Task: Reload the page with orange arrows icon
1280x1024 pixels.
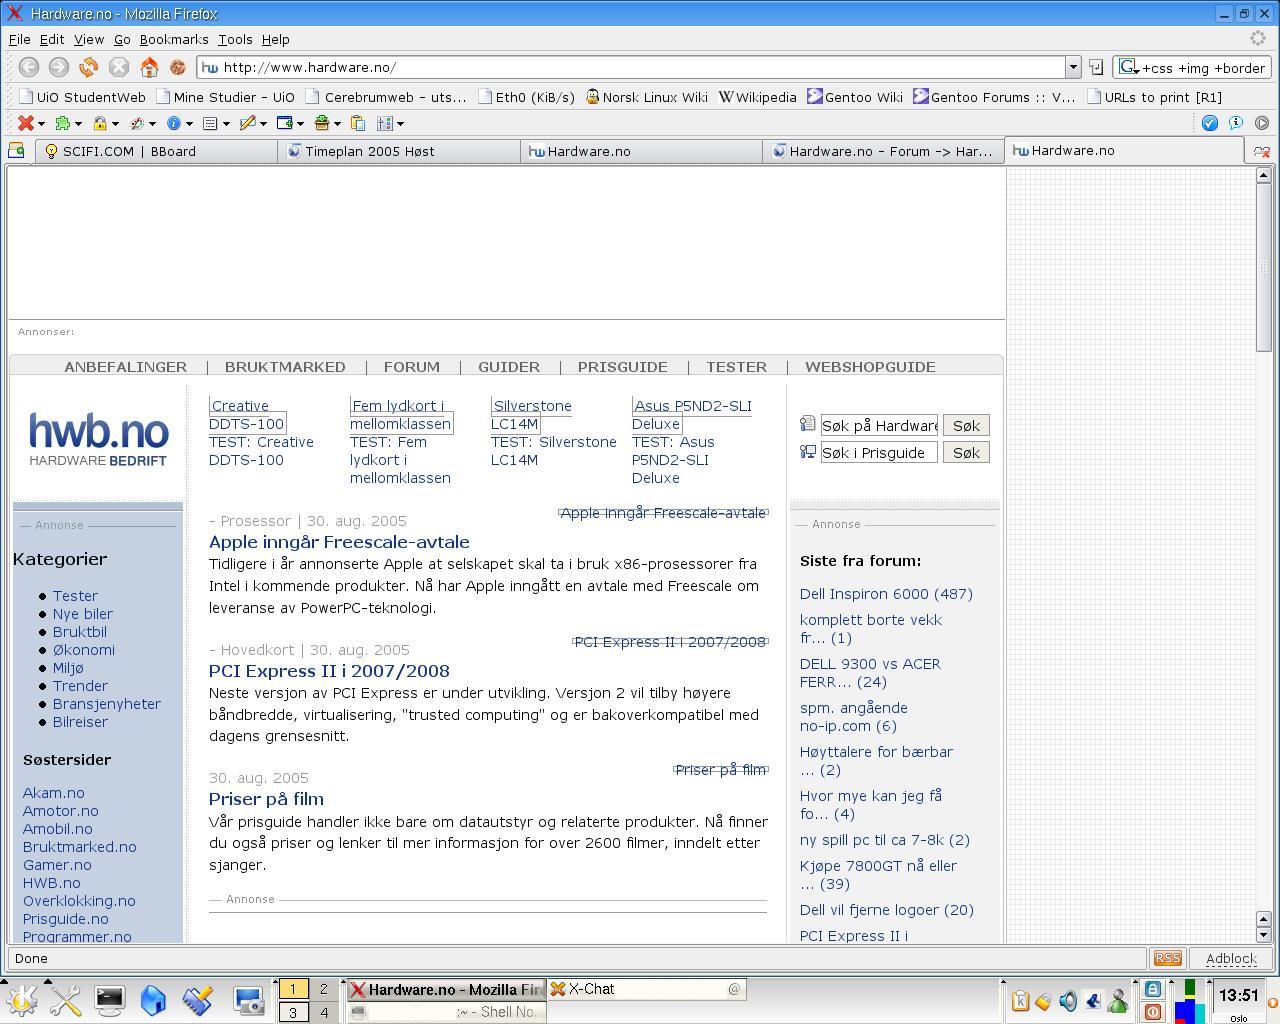Action: click(89, 67)
